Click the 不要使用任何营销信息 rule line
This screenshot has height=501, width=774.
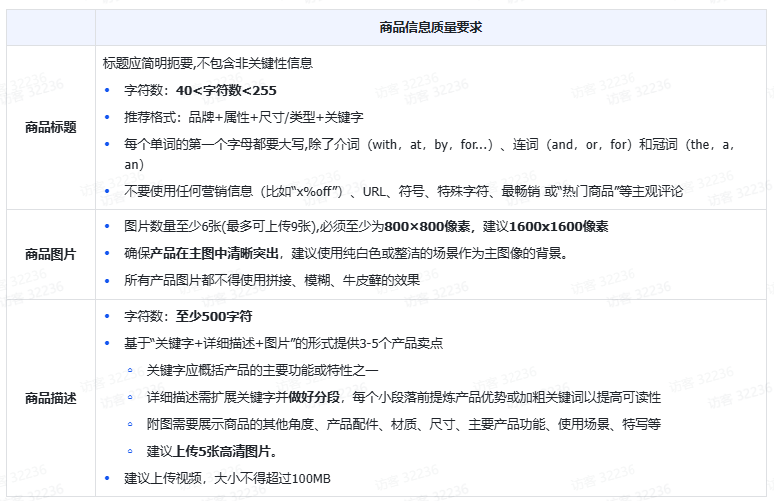pyautogui.click(x=403, y=191)
